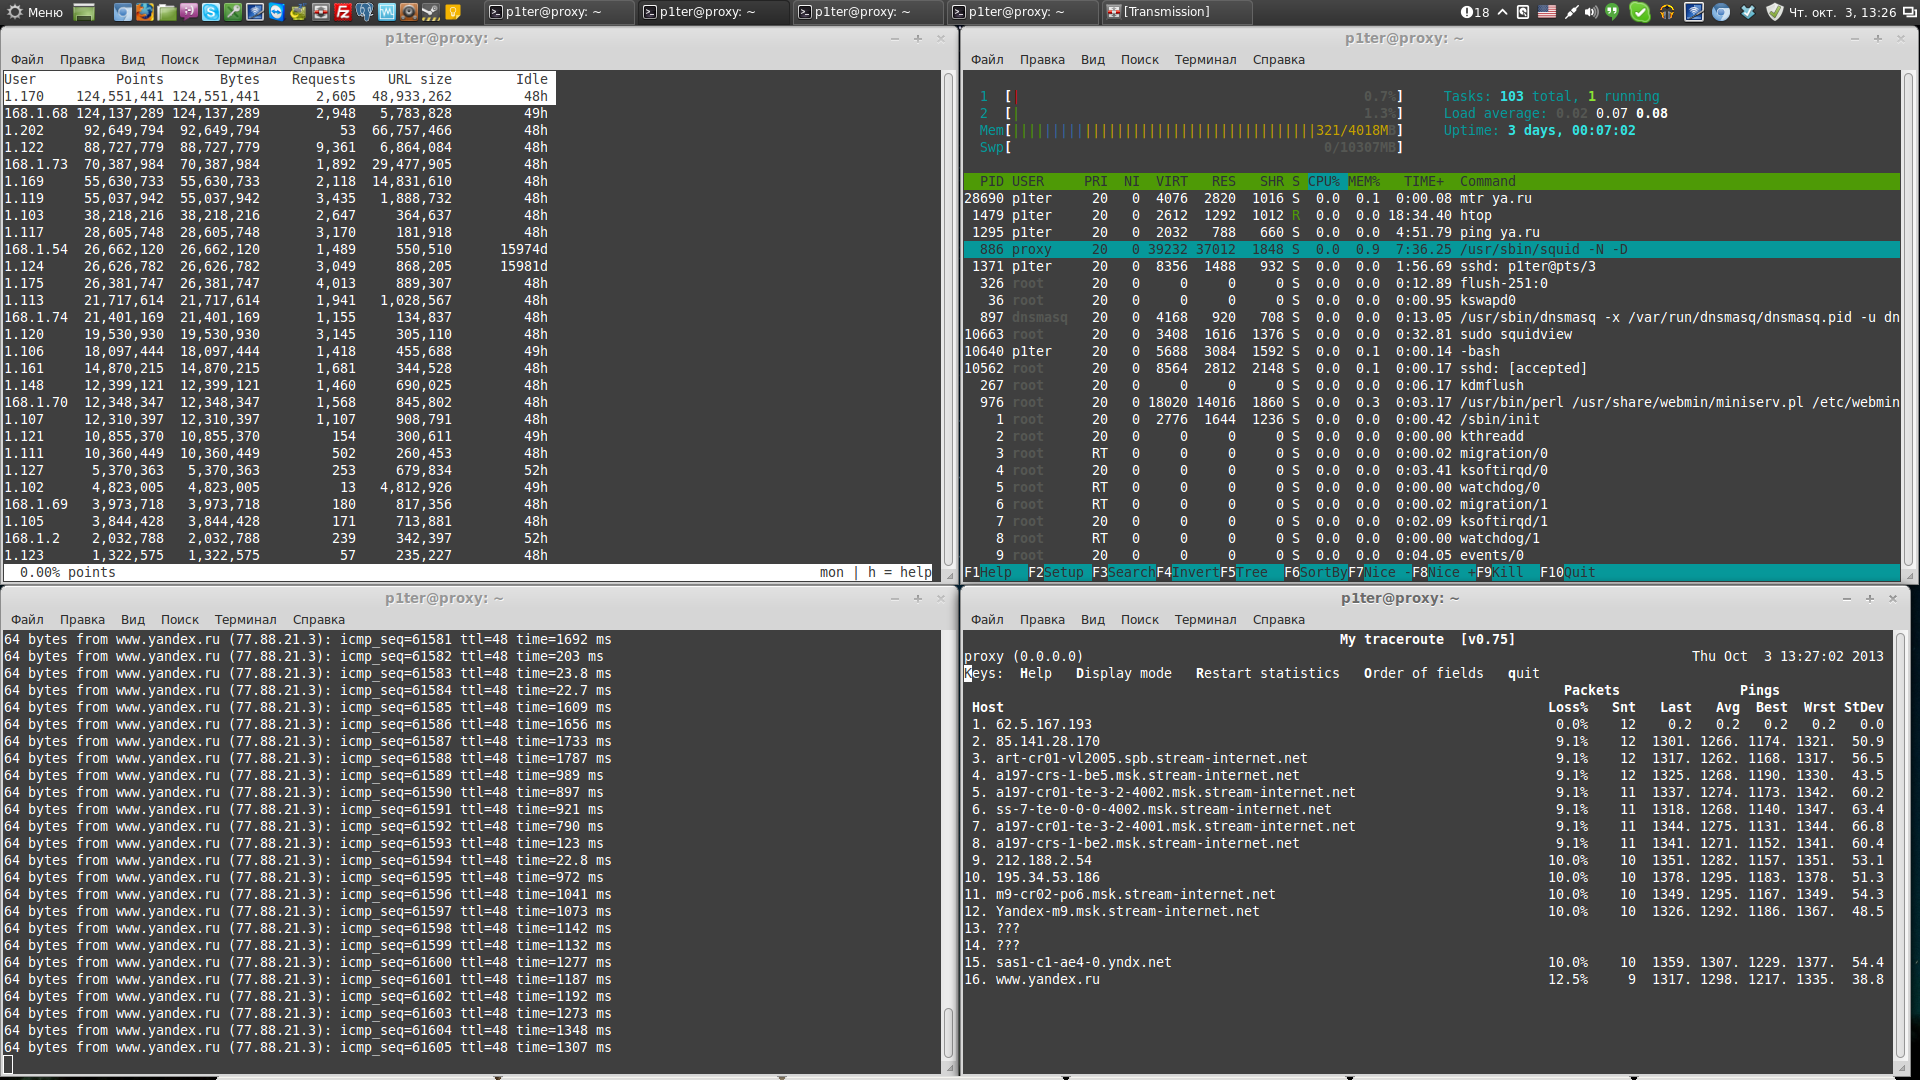Click the headphones music tray icon

pos(1667,12)
